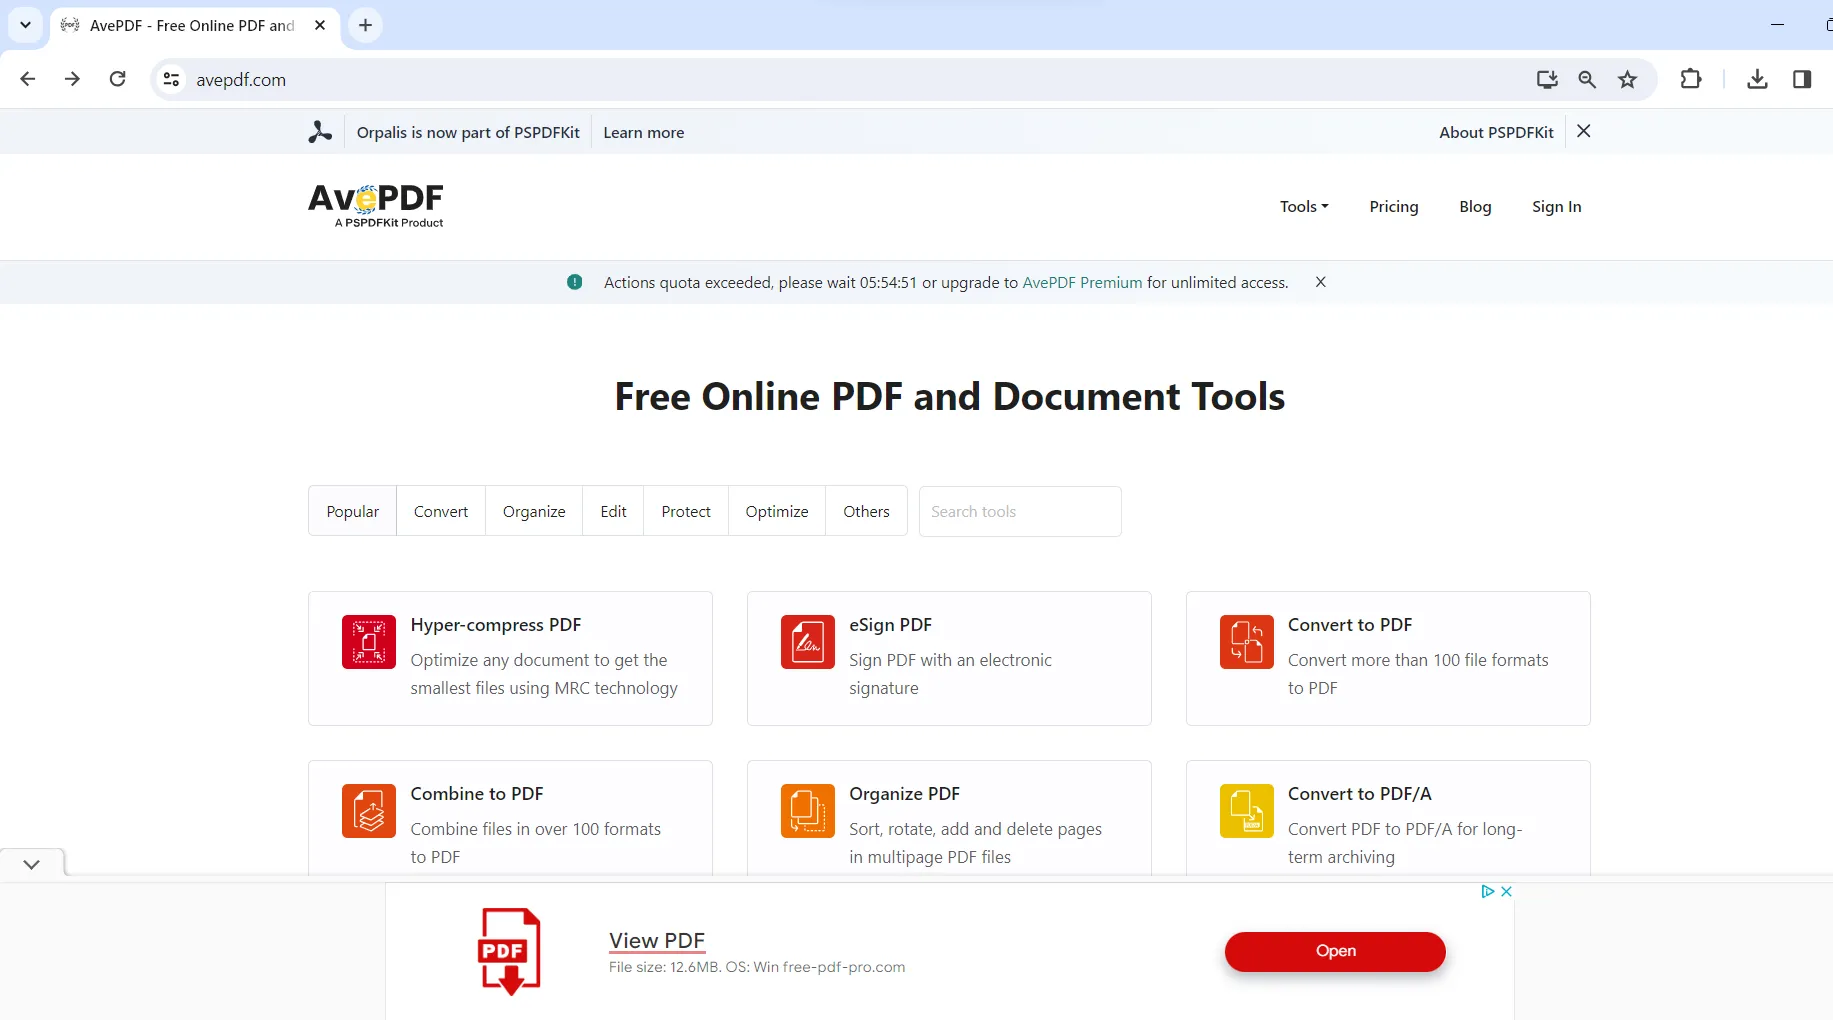Open the Convert to PDF/A tool title
The width and height of the screenshot is (1833, 1020).
[x=1360, y=794]
